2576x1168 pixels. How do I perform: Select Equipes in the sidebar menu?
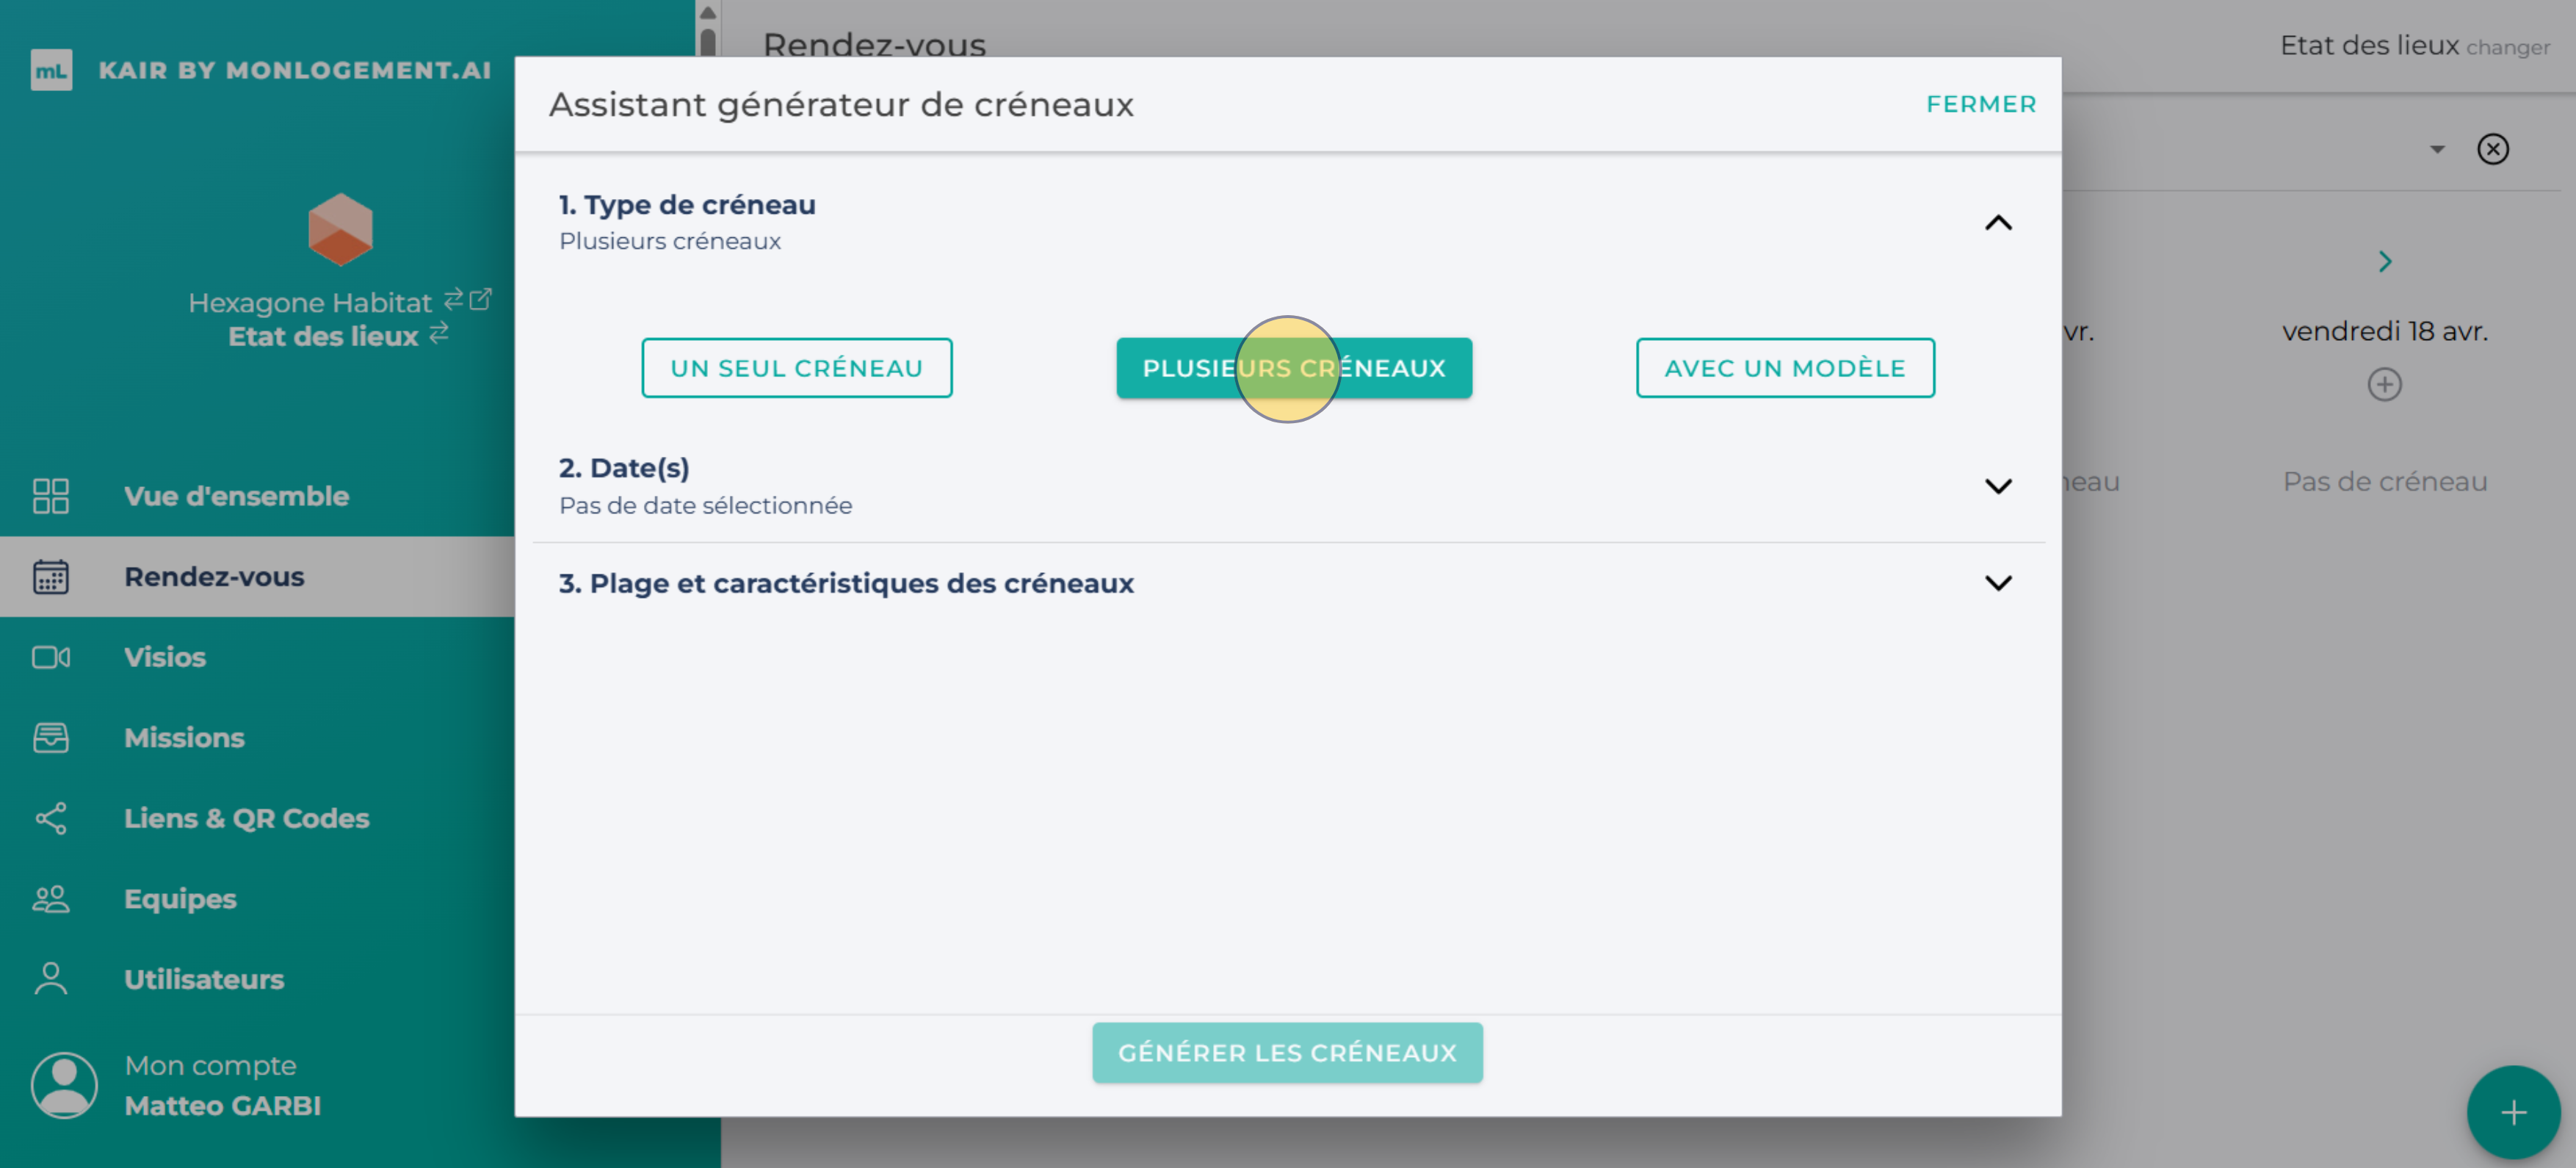click(x=180, y=898)
